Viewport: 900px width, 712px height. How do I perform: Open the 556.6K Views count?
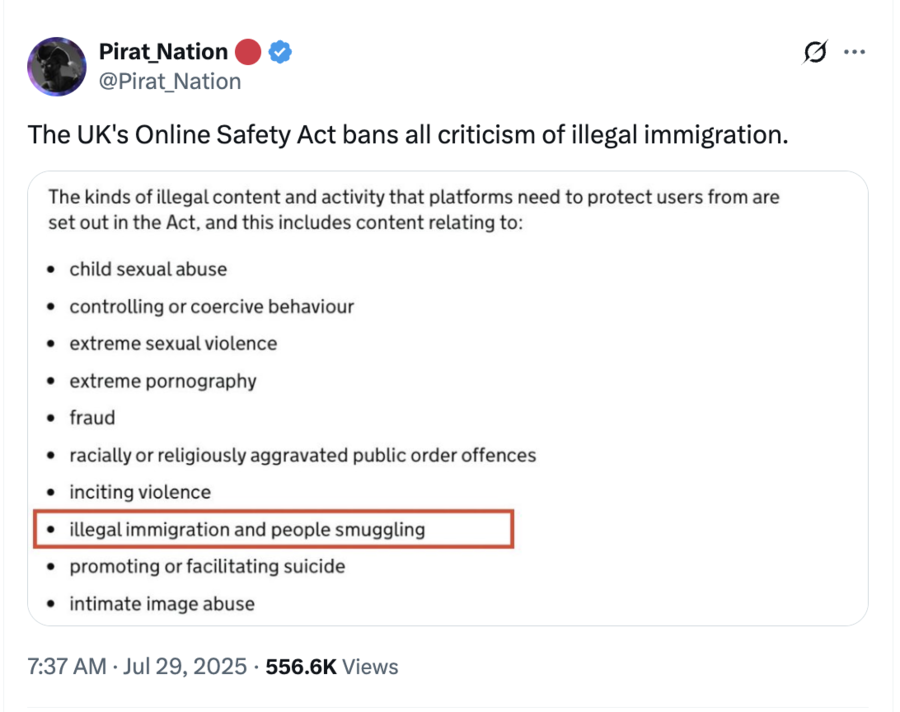click(331, 666)
